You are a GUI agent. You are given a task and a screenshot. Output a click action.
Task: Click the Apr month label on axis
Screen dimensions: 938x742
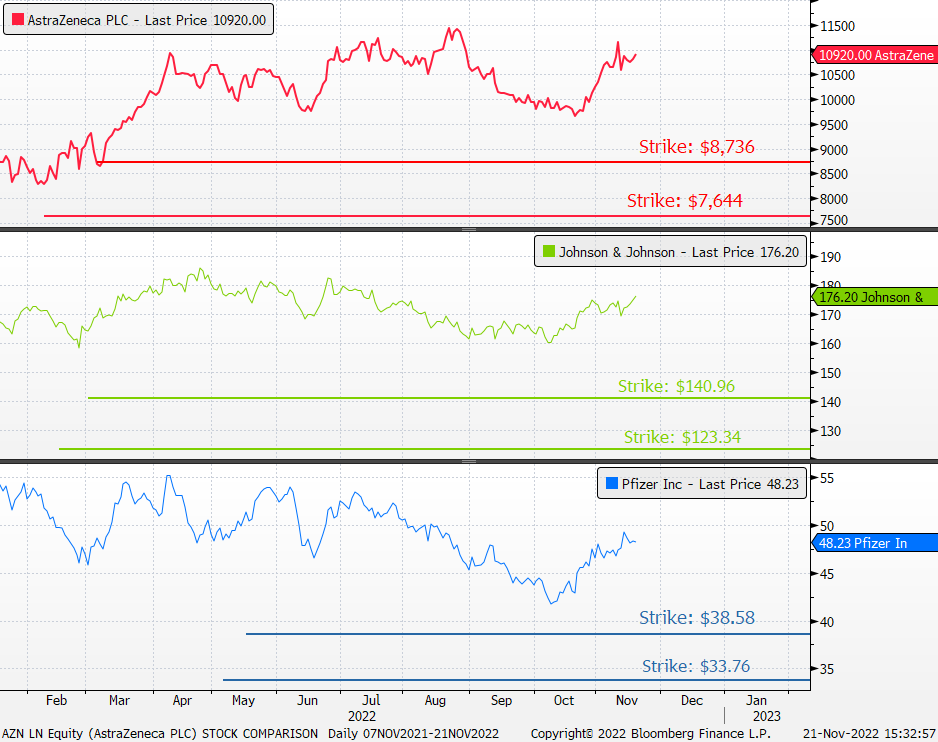(182, 700)
